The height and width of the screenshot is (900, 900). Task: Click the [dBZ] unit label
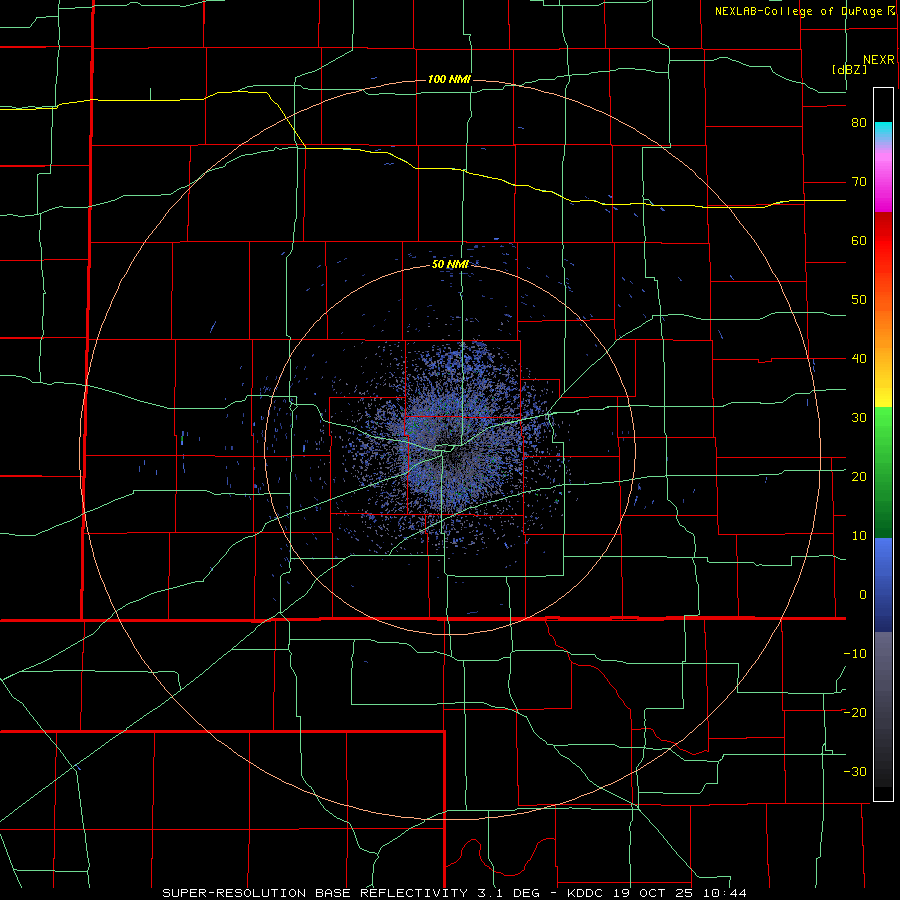click(849, 69)
